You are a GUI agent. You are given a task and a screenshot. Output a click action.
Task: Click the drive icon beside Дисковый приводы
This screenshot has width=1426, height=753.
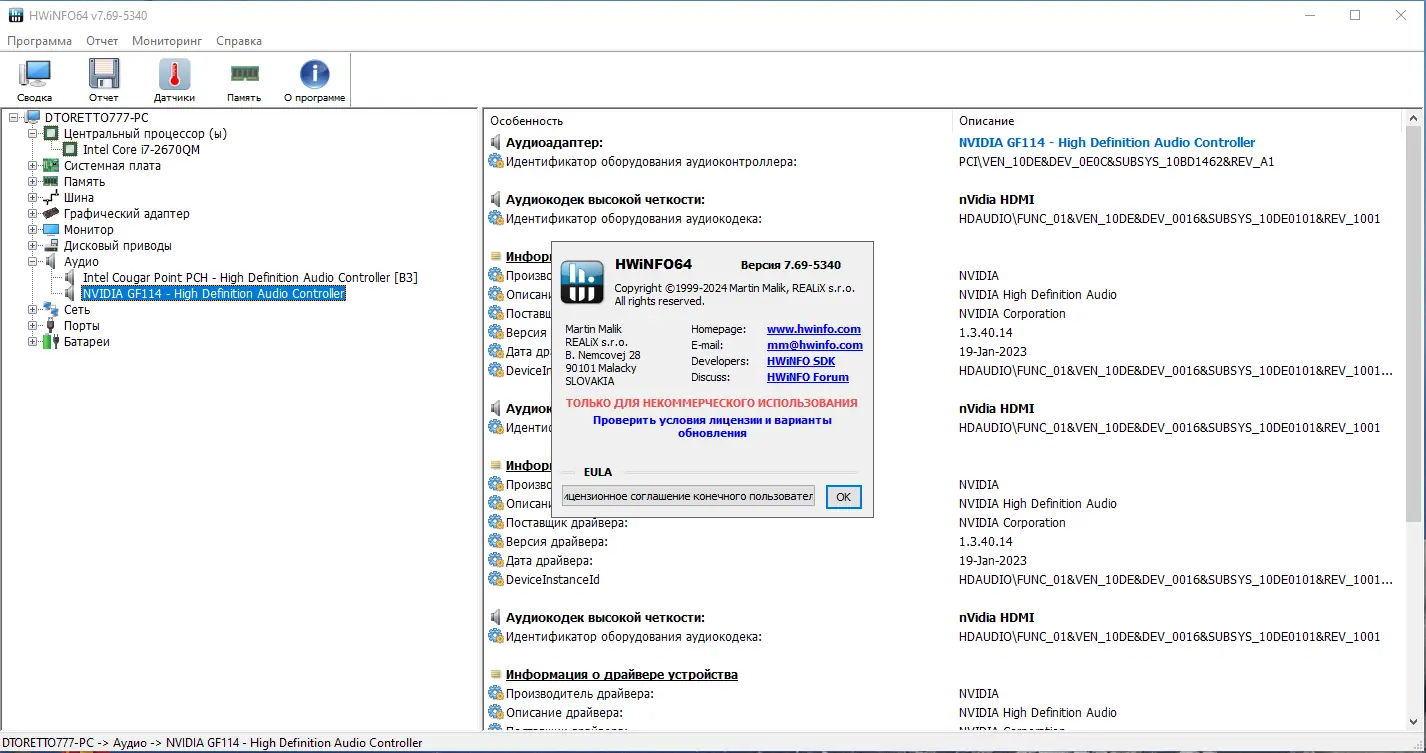51,246
